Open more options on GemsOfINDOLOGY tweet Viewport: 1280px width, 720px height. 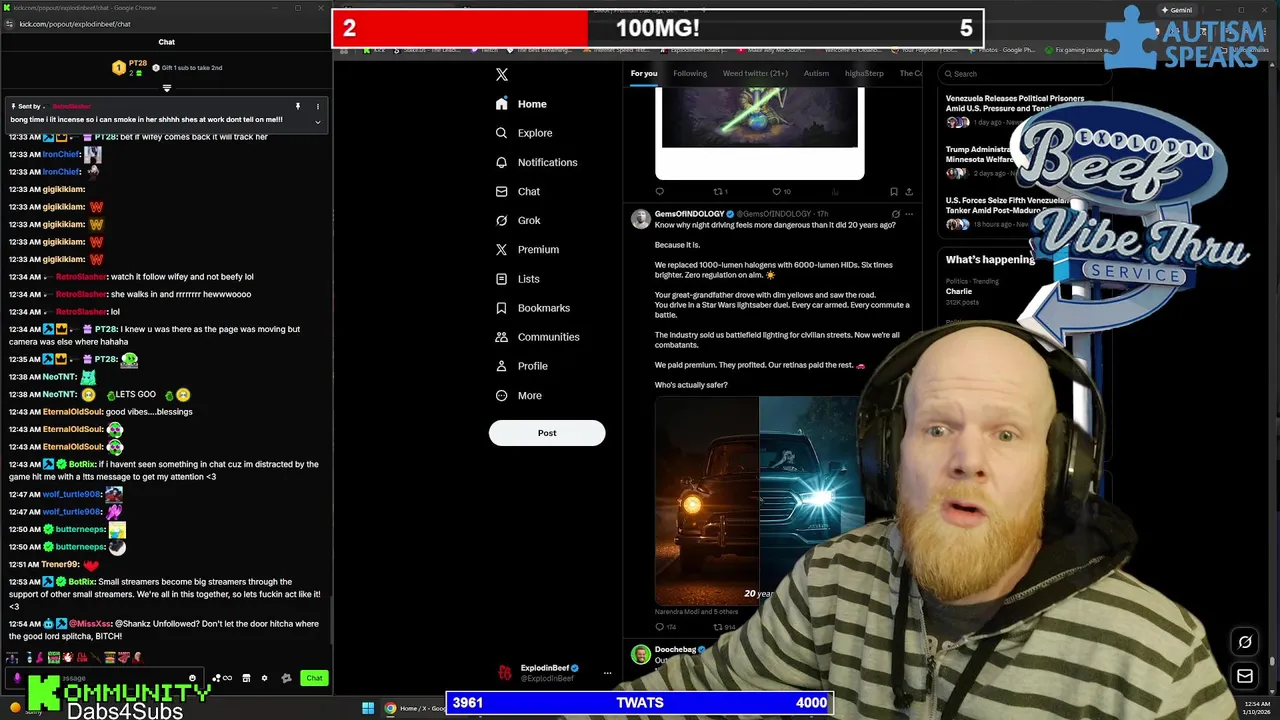coord(909,214)
